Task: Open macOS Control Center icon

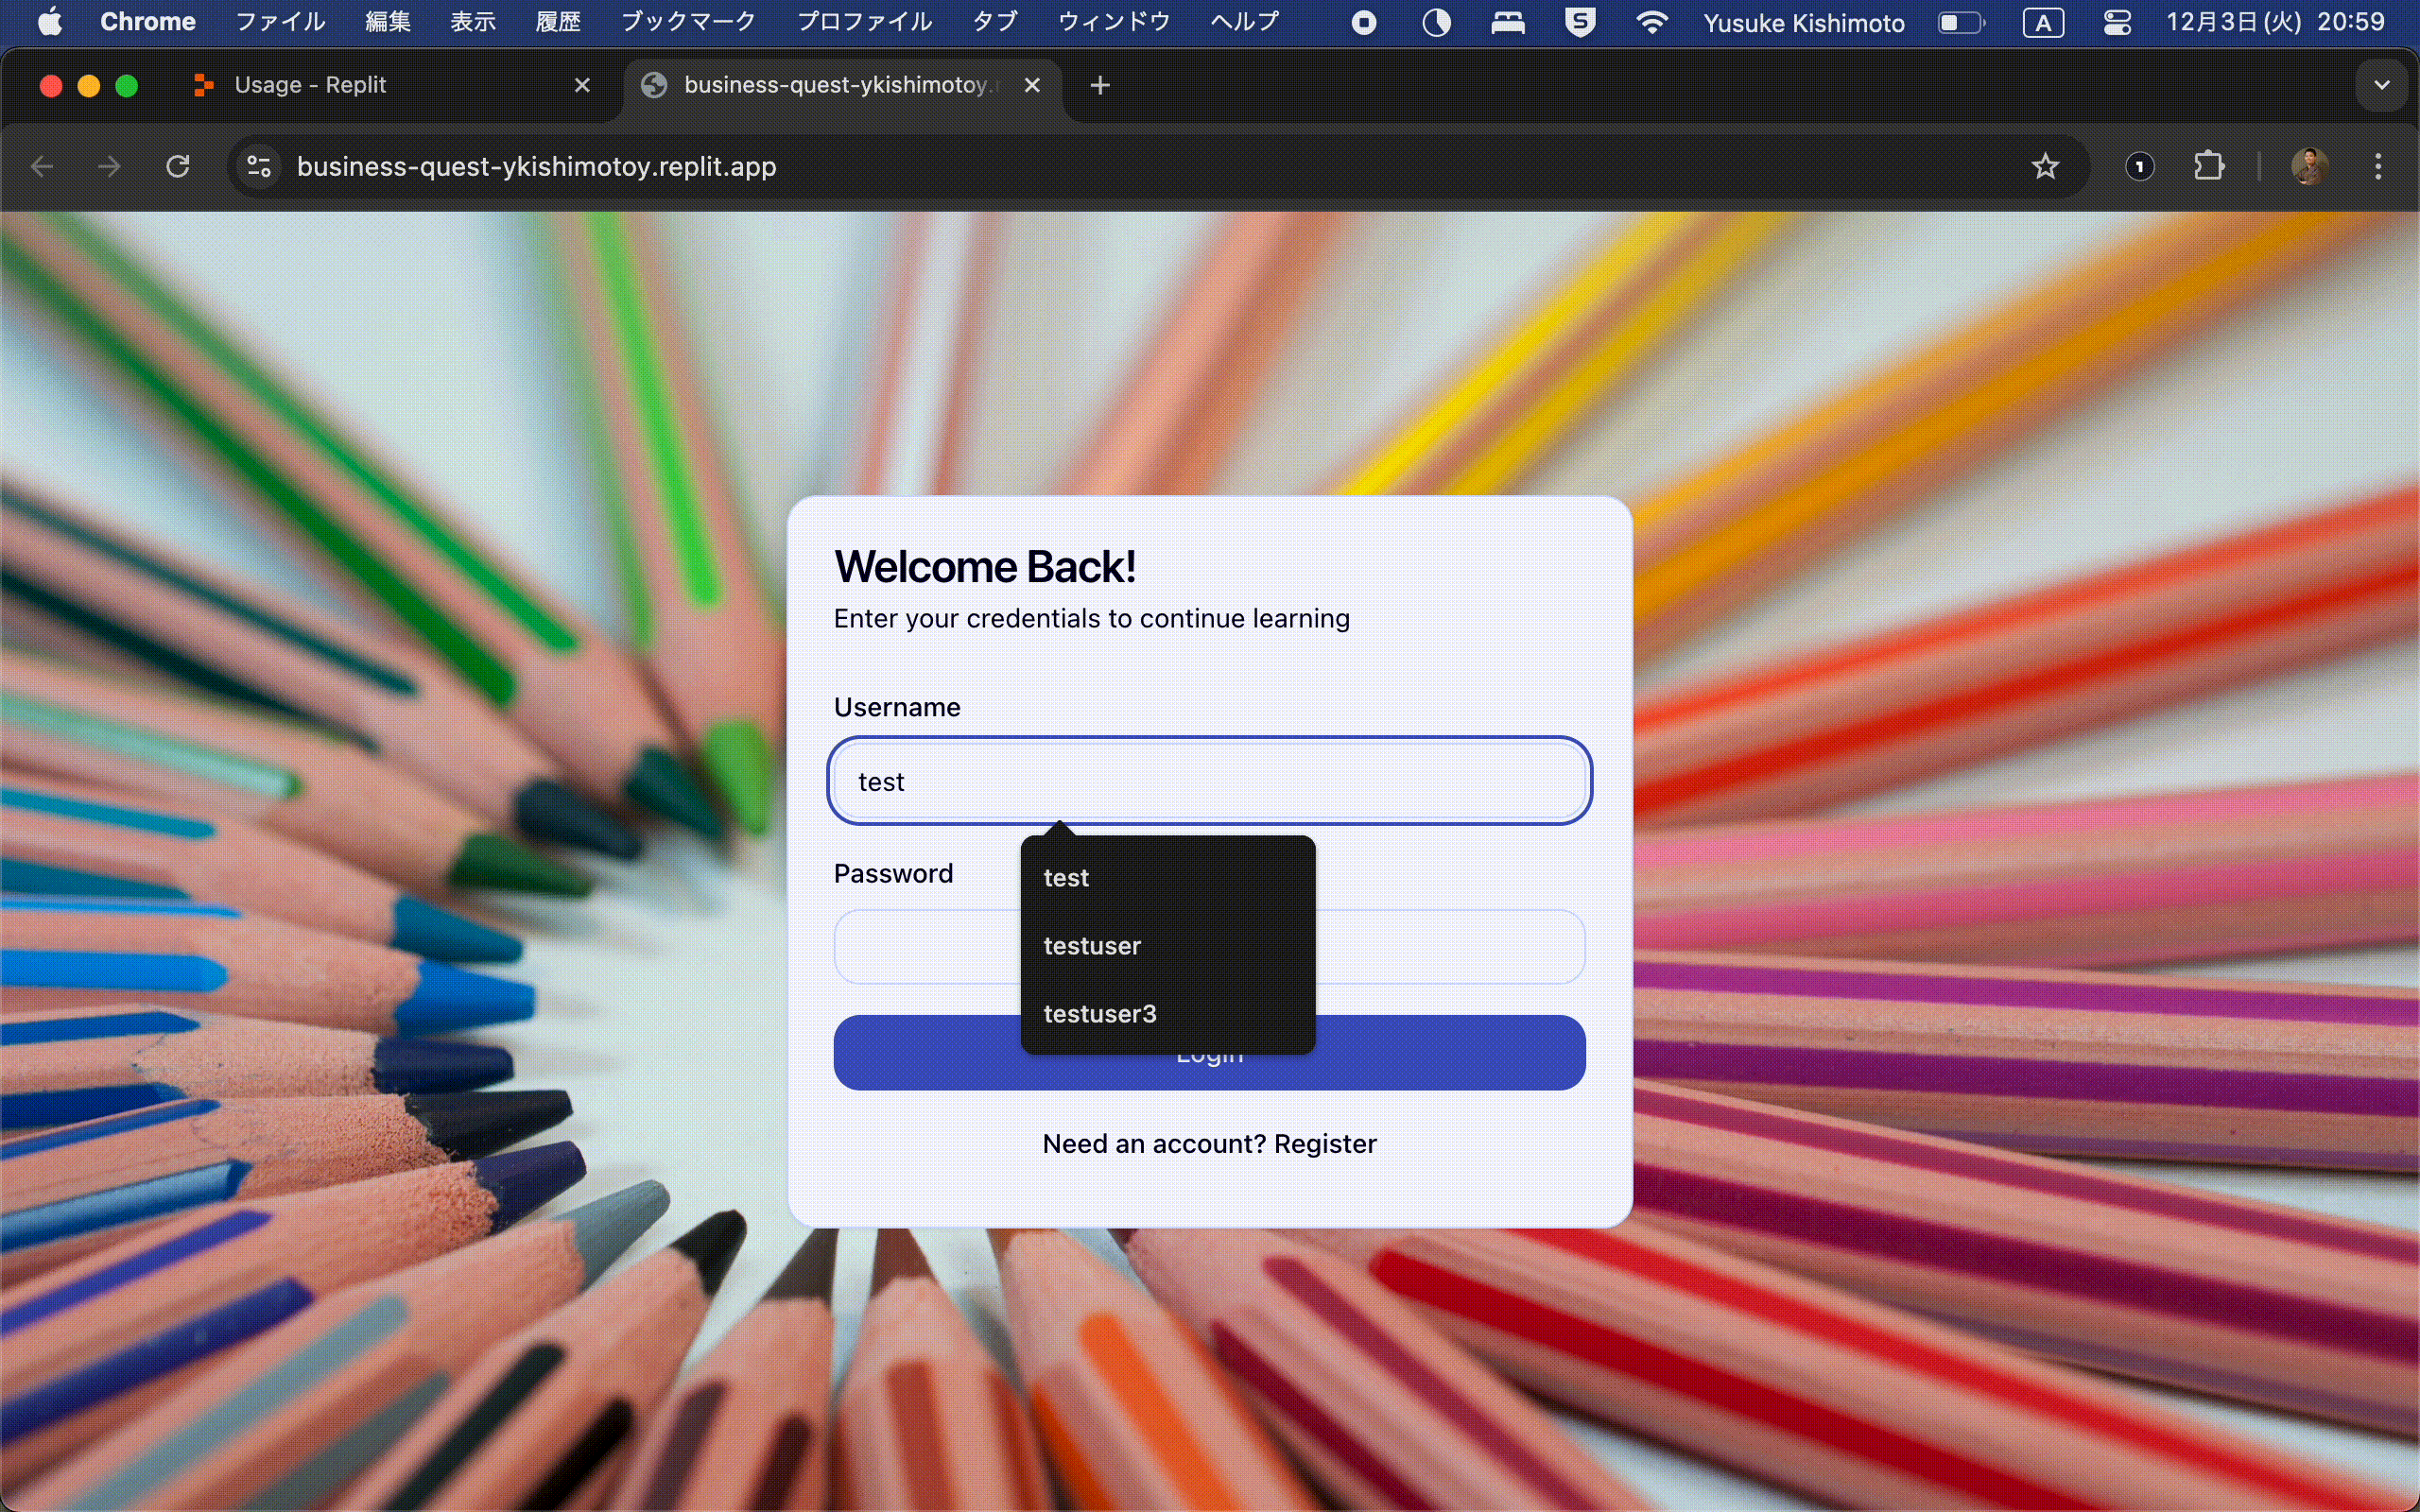Action: pyautogui.click(x=2117, y=22)
